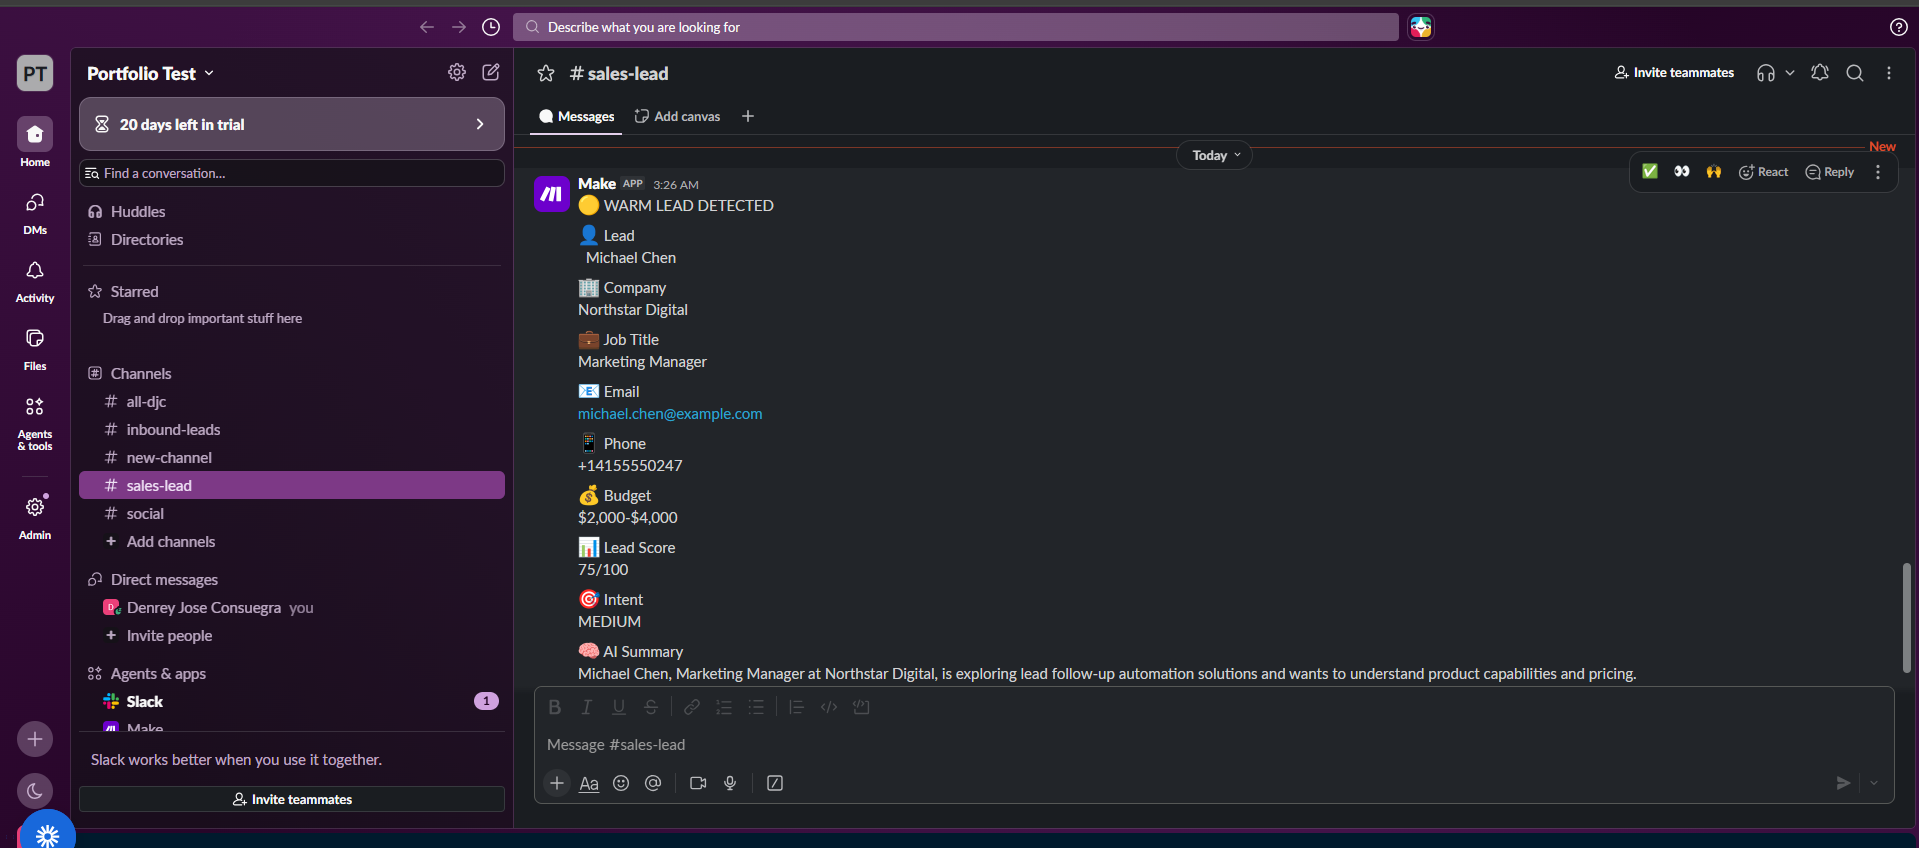Open the React emoji picker
1919x848 pixels.
pyautogui.click(x=1764, y=172)
